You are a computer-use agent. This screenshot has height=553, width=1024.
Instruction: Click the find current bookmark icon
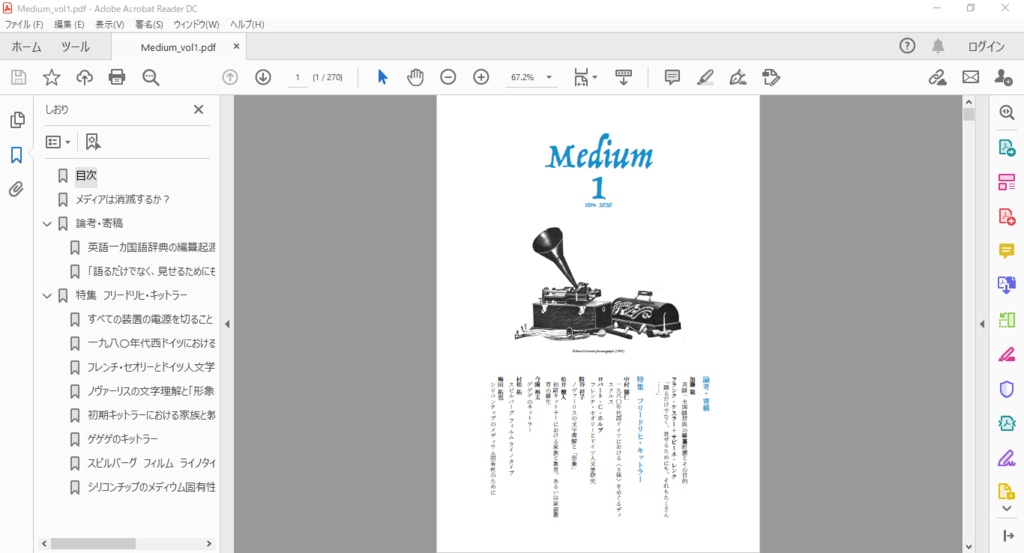[93, 142]
